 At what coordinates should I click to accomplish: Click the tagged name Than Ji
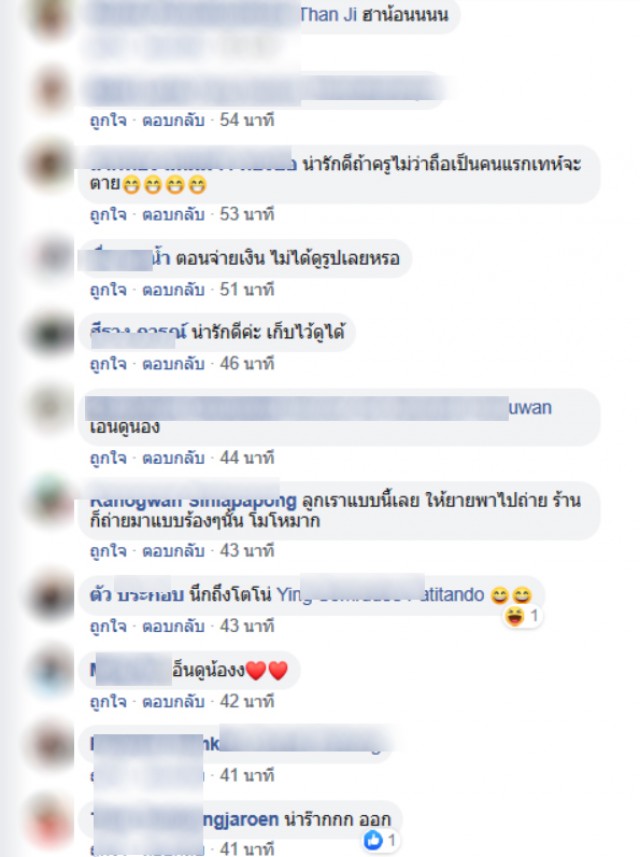coord(328,14)
